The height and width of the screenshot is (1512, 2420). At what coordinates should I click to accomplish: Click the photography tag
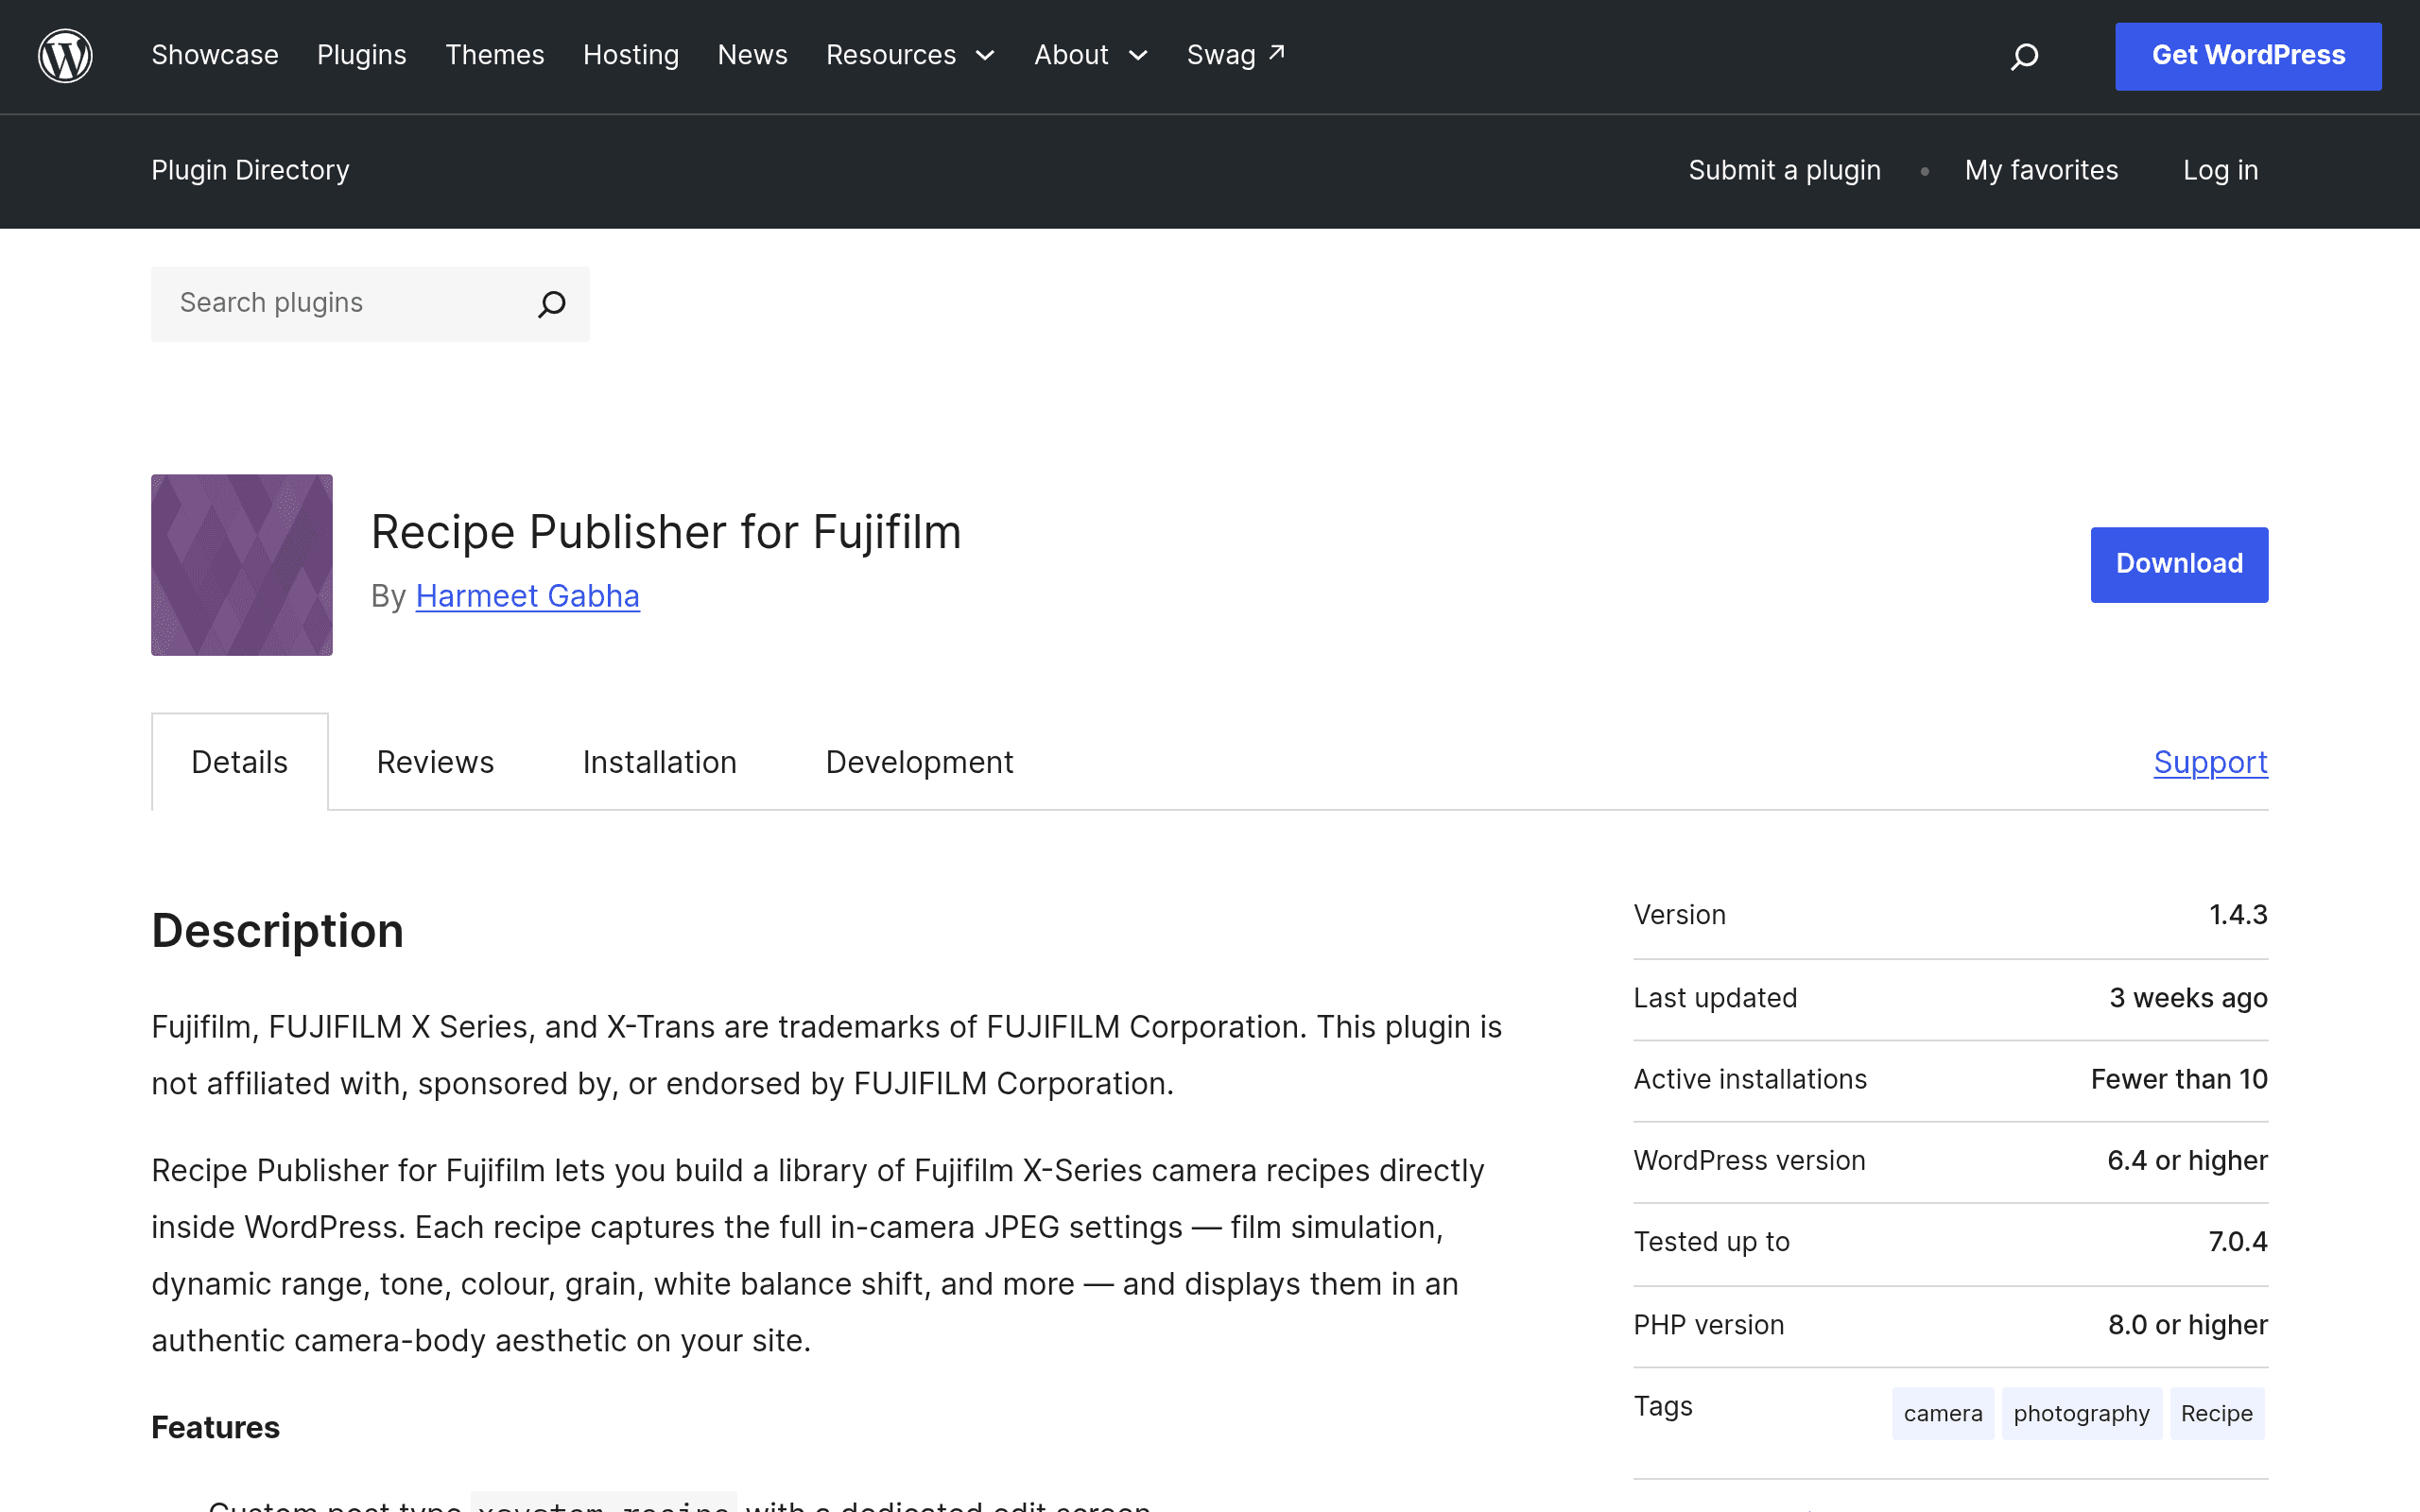[x=2081, y=1413]
